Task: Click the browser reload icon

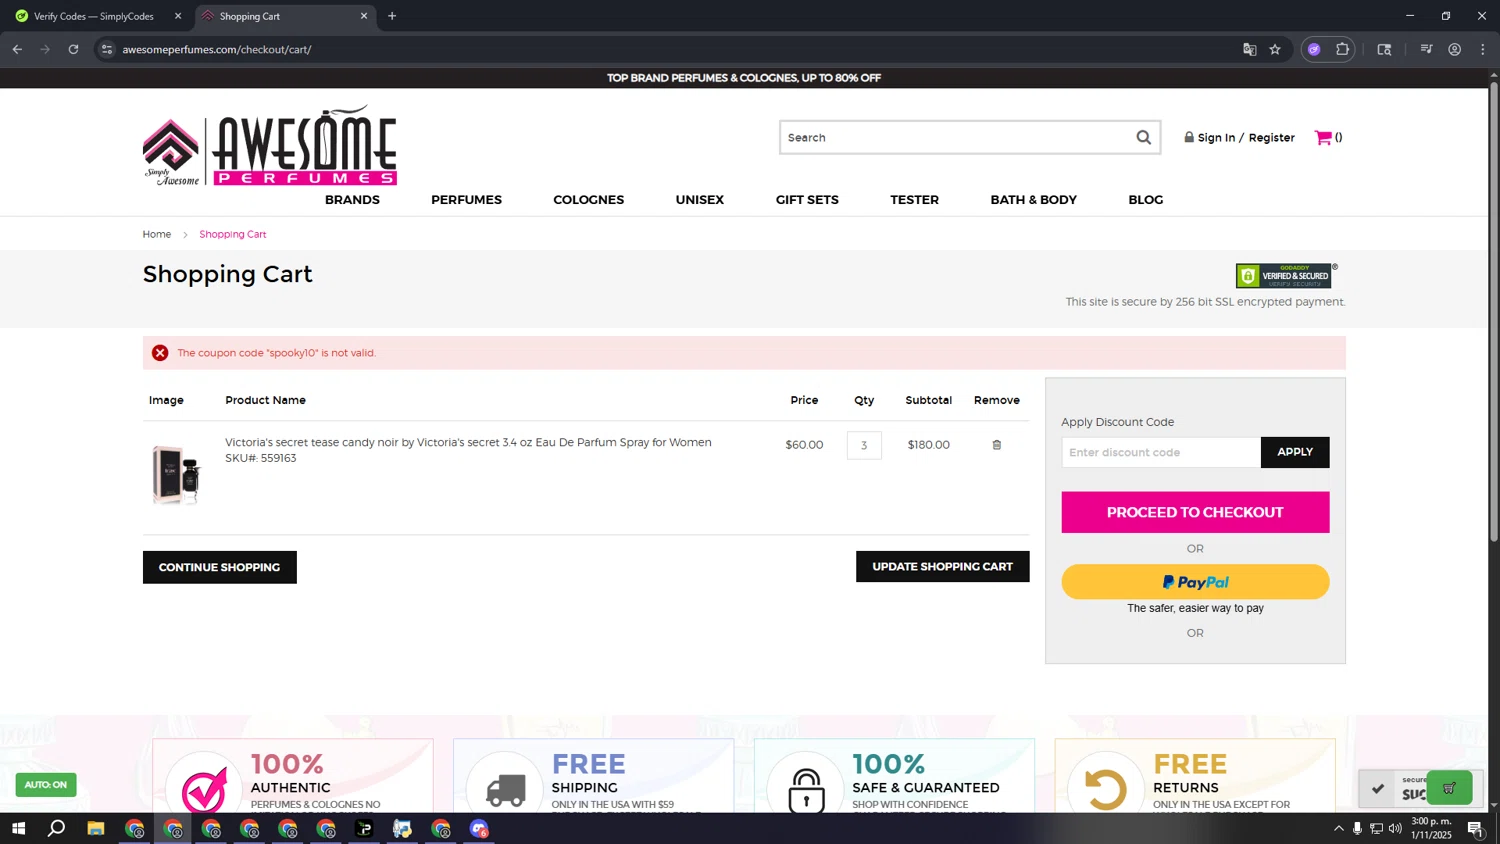Action: tap(73, 49)
